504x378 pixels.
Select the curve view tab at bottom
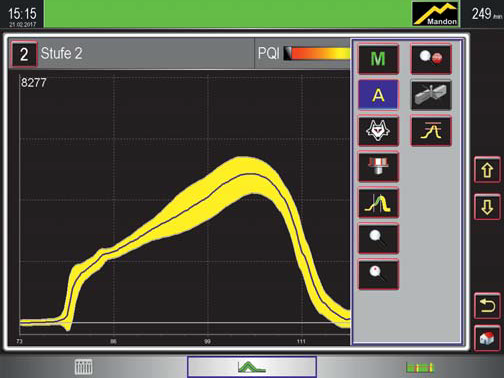[x=252, y=367]
